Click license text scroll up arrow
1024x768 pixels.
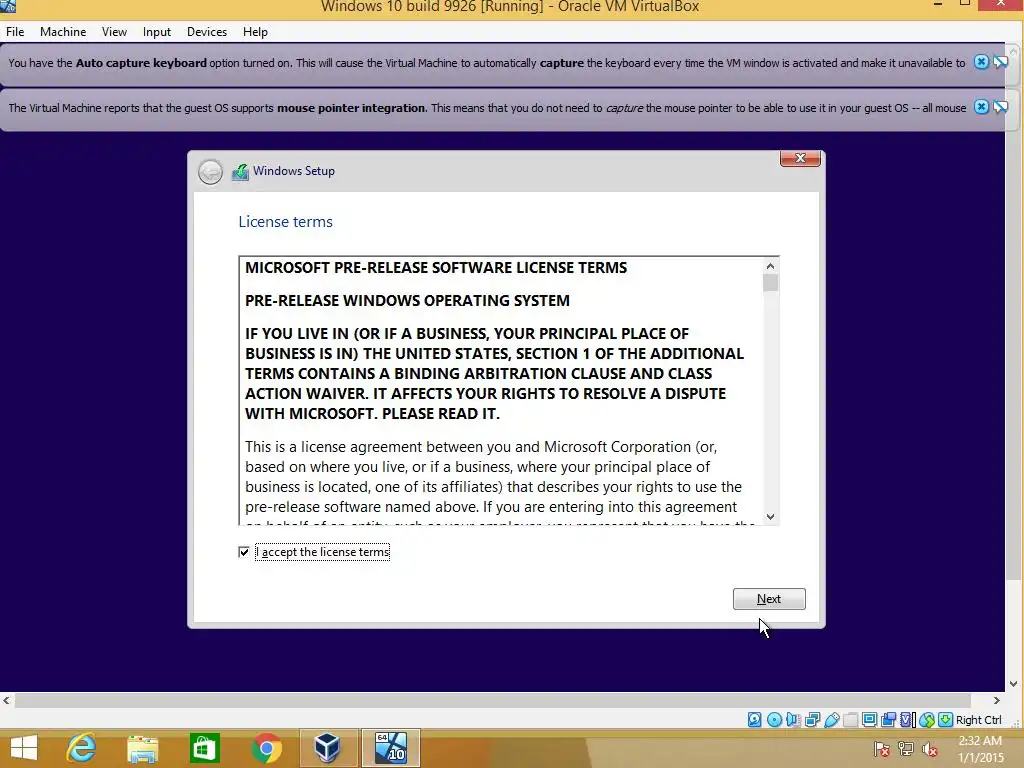[x=771, y=266]
